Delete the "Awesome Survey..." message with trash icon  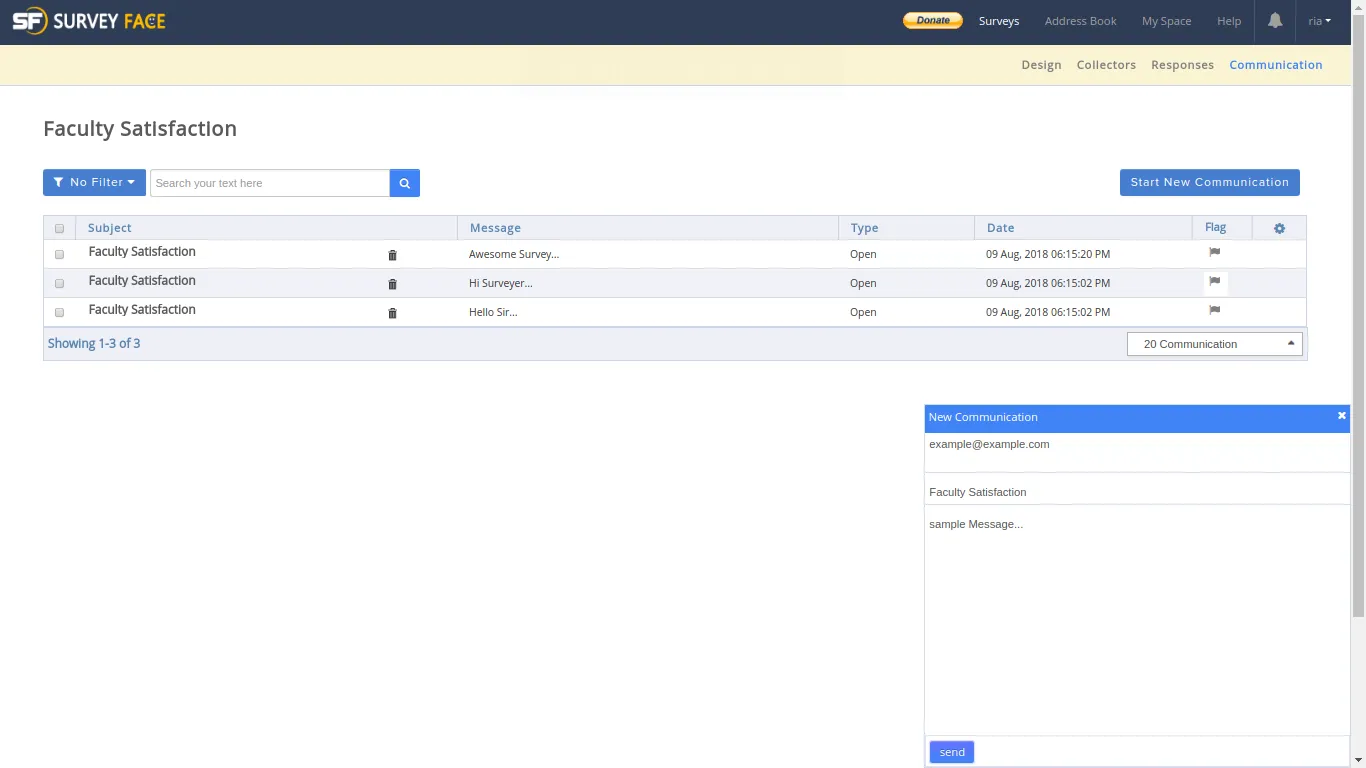pos(392,255)
